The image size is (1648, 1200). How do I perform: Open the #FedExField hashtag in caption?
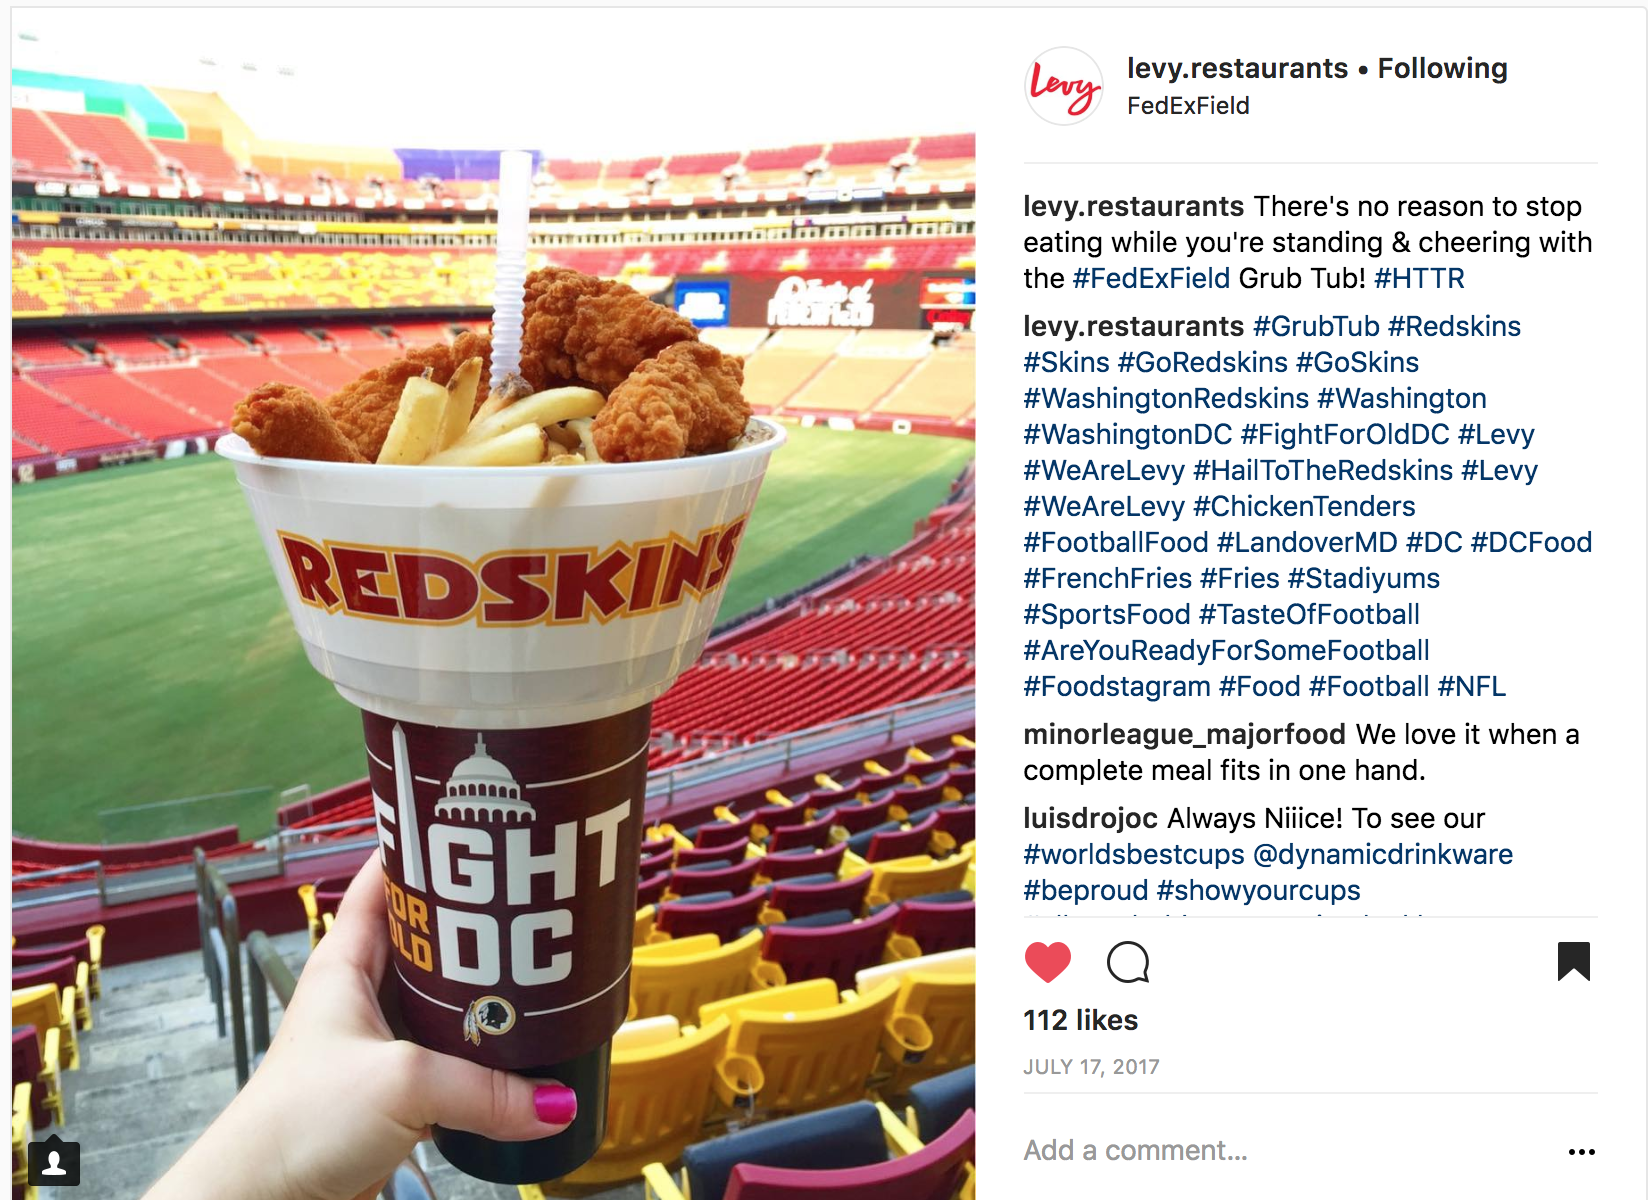click(x=1151, y=278)
